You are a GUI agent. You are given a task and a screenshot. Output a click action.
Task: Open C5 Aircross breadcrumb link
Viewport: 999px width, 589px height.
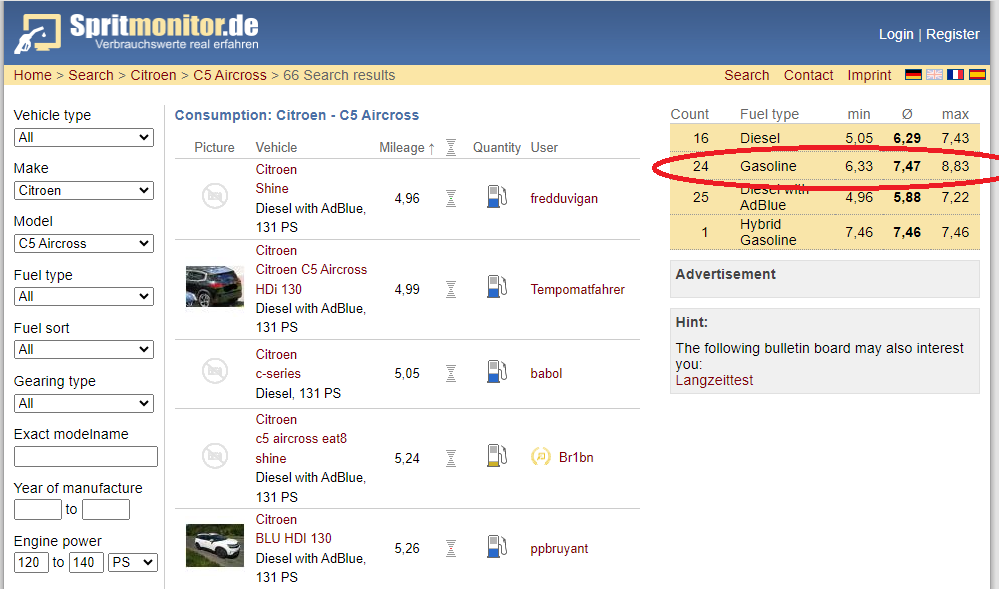point(229,75)
